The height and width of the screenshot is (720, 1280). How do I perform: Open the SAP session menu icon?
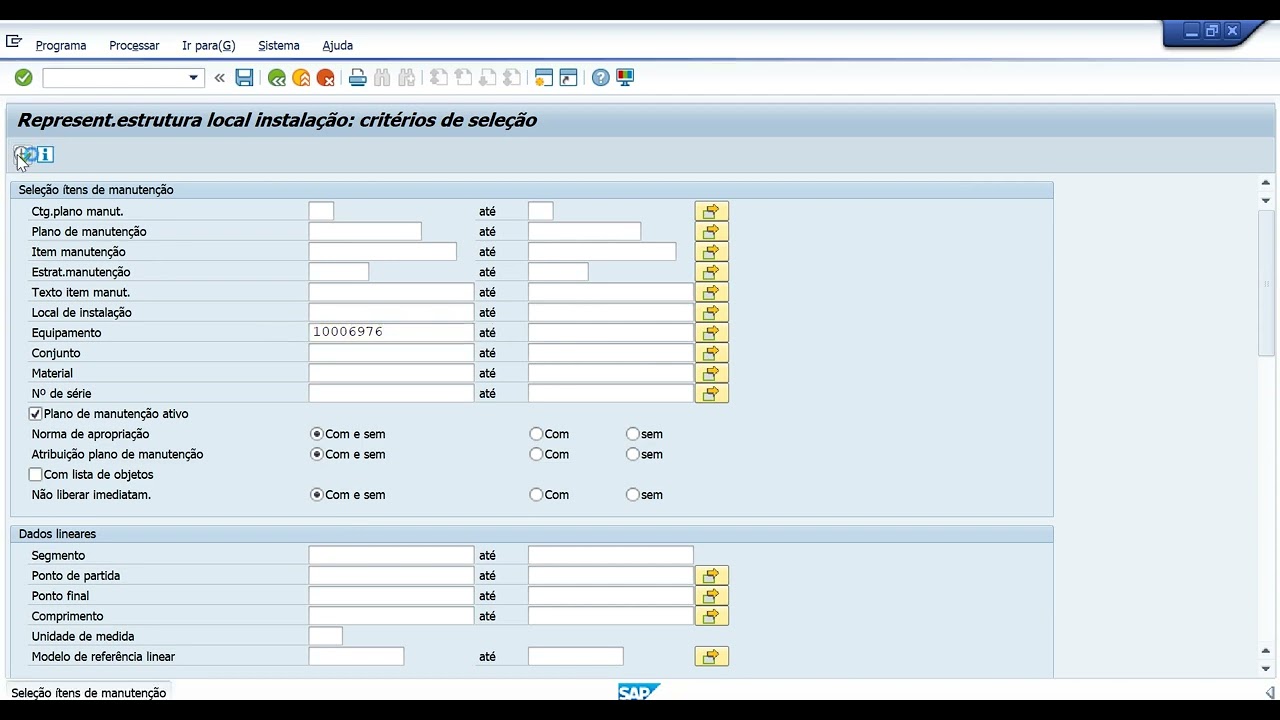click(x=14, y=42)
